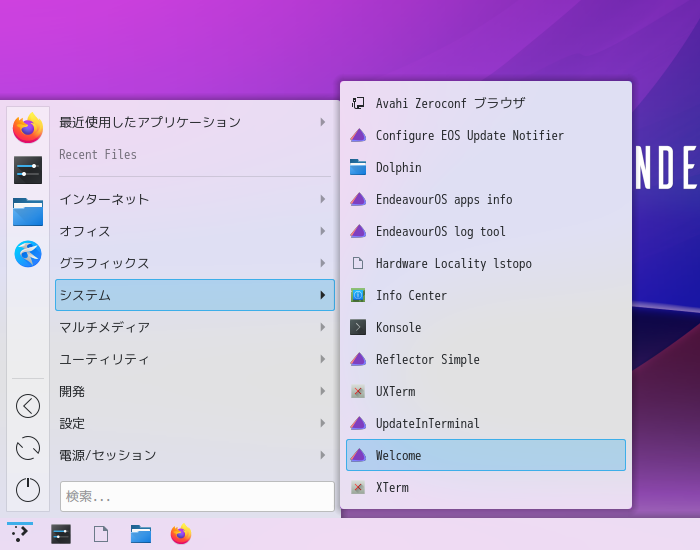Click the Info Center icon
This screenshot has width=700, height=550.
[x=358, y=295]
